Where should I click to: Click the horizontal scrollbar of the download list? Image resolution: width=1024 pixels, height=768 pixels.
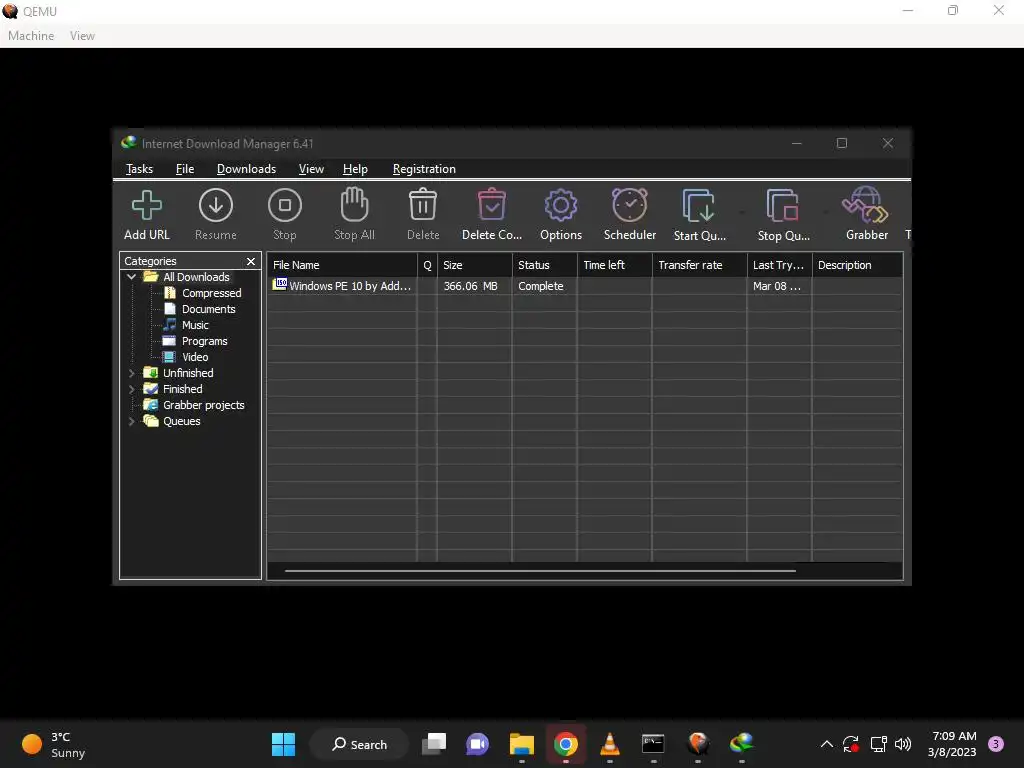540,571
